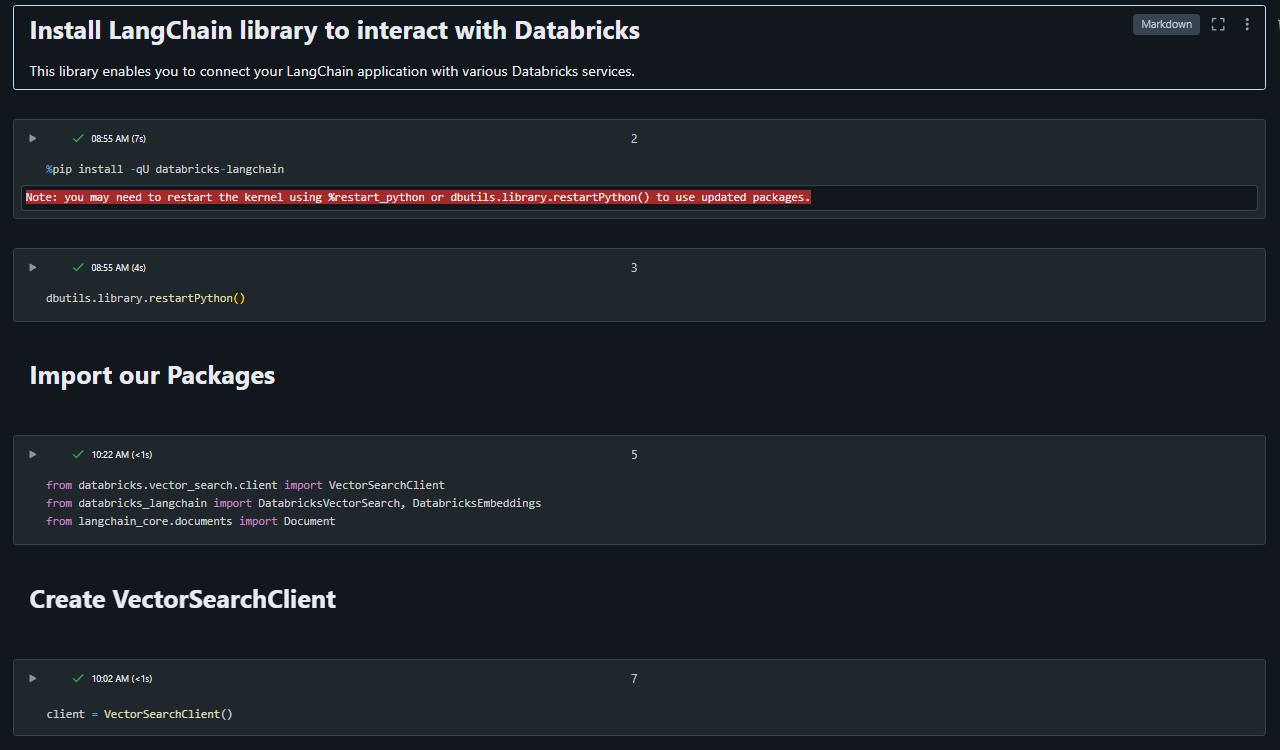Select the 'Create VectorSearchClient' heading cell

pyautogui.click(x=183, y=599)
